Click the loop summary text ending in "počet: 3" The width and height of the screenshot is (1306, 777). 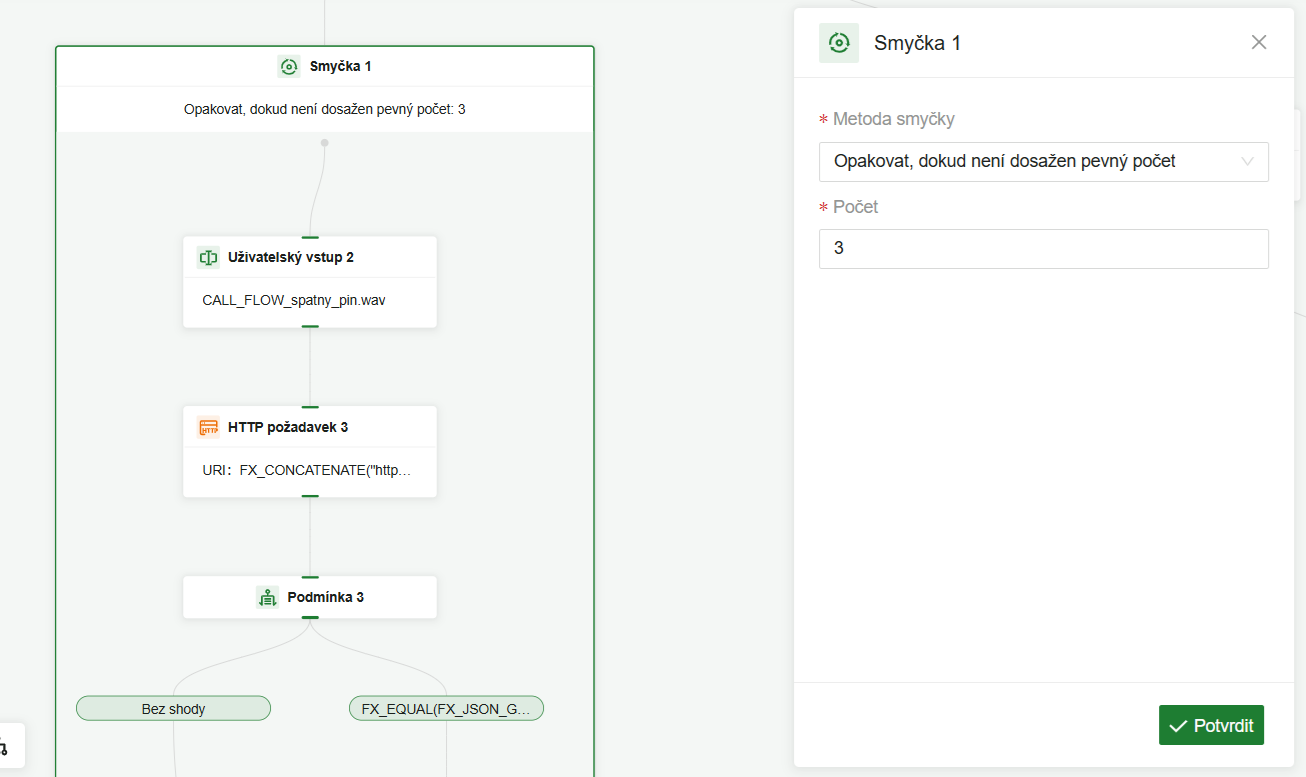tap(324, 109)
